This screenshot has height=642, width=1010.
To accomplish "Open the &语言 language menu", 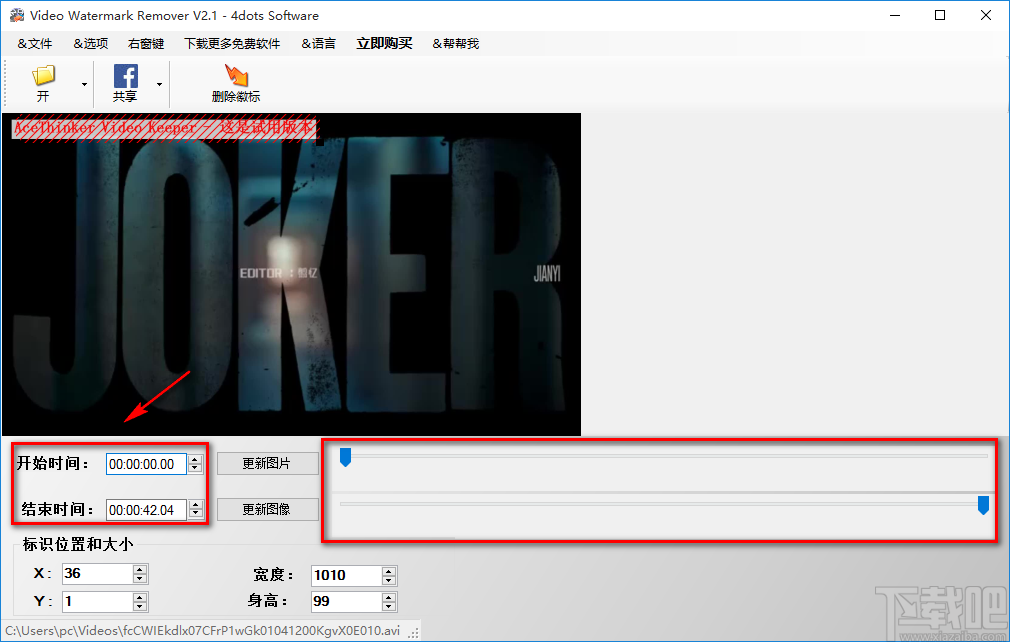I will pos(318,43).
